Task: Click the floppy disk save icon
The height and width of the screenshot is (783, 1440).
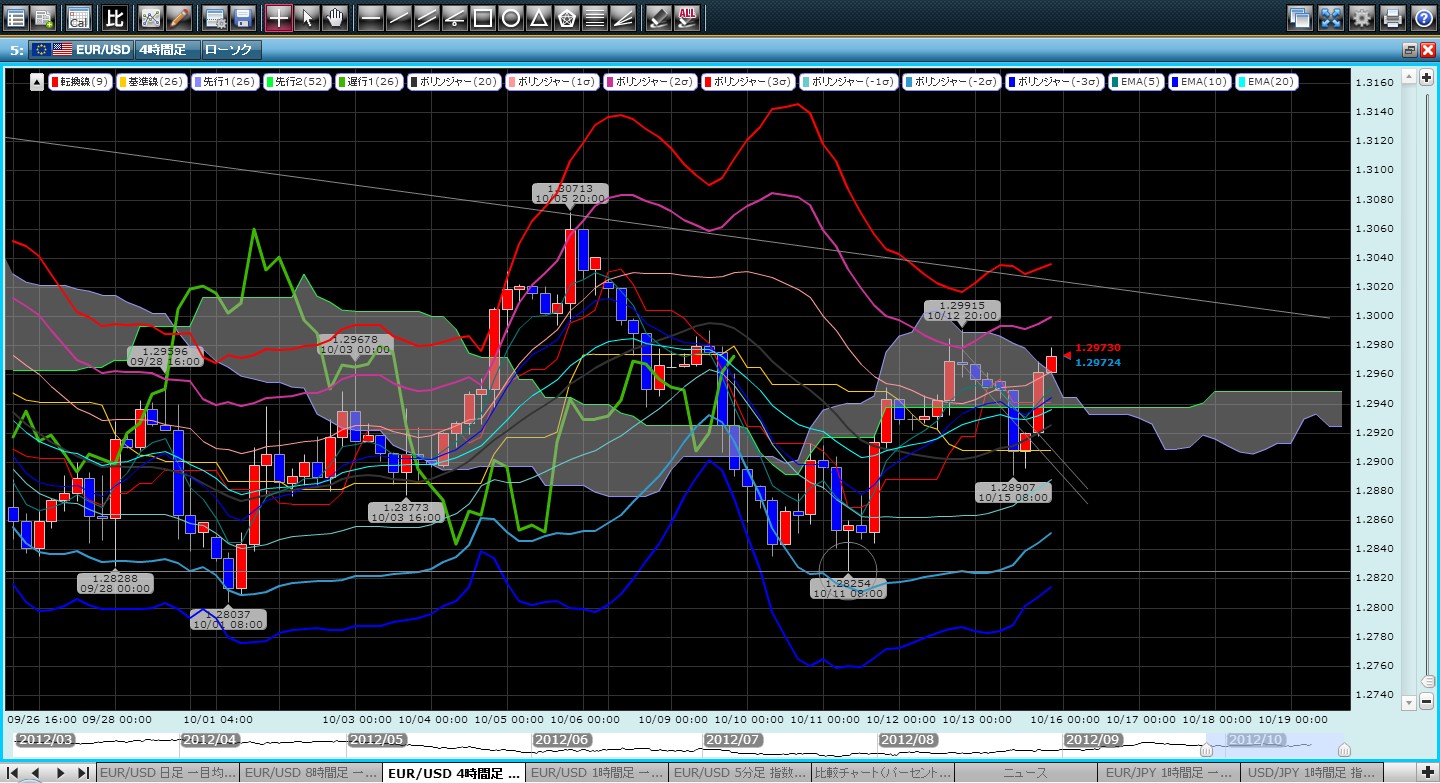Action: [242, 17]
